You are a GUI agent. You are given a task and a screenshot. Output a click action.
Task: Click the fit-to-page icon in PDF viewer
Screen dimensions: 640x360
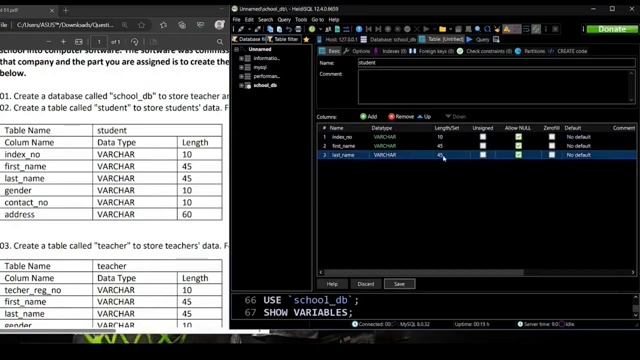click(x=79, y=42)
